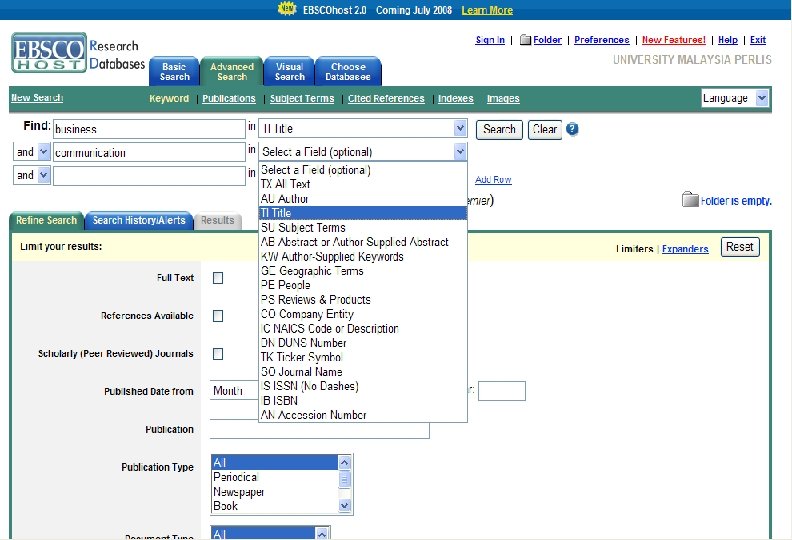Select the top 'Select a Field (optional)' list entry
The image size is (792, 540).
[362, 170]
